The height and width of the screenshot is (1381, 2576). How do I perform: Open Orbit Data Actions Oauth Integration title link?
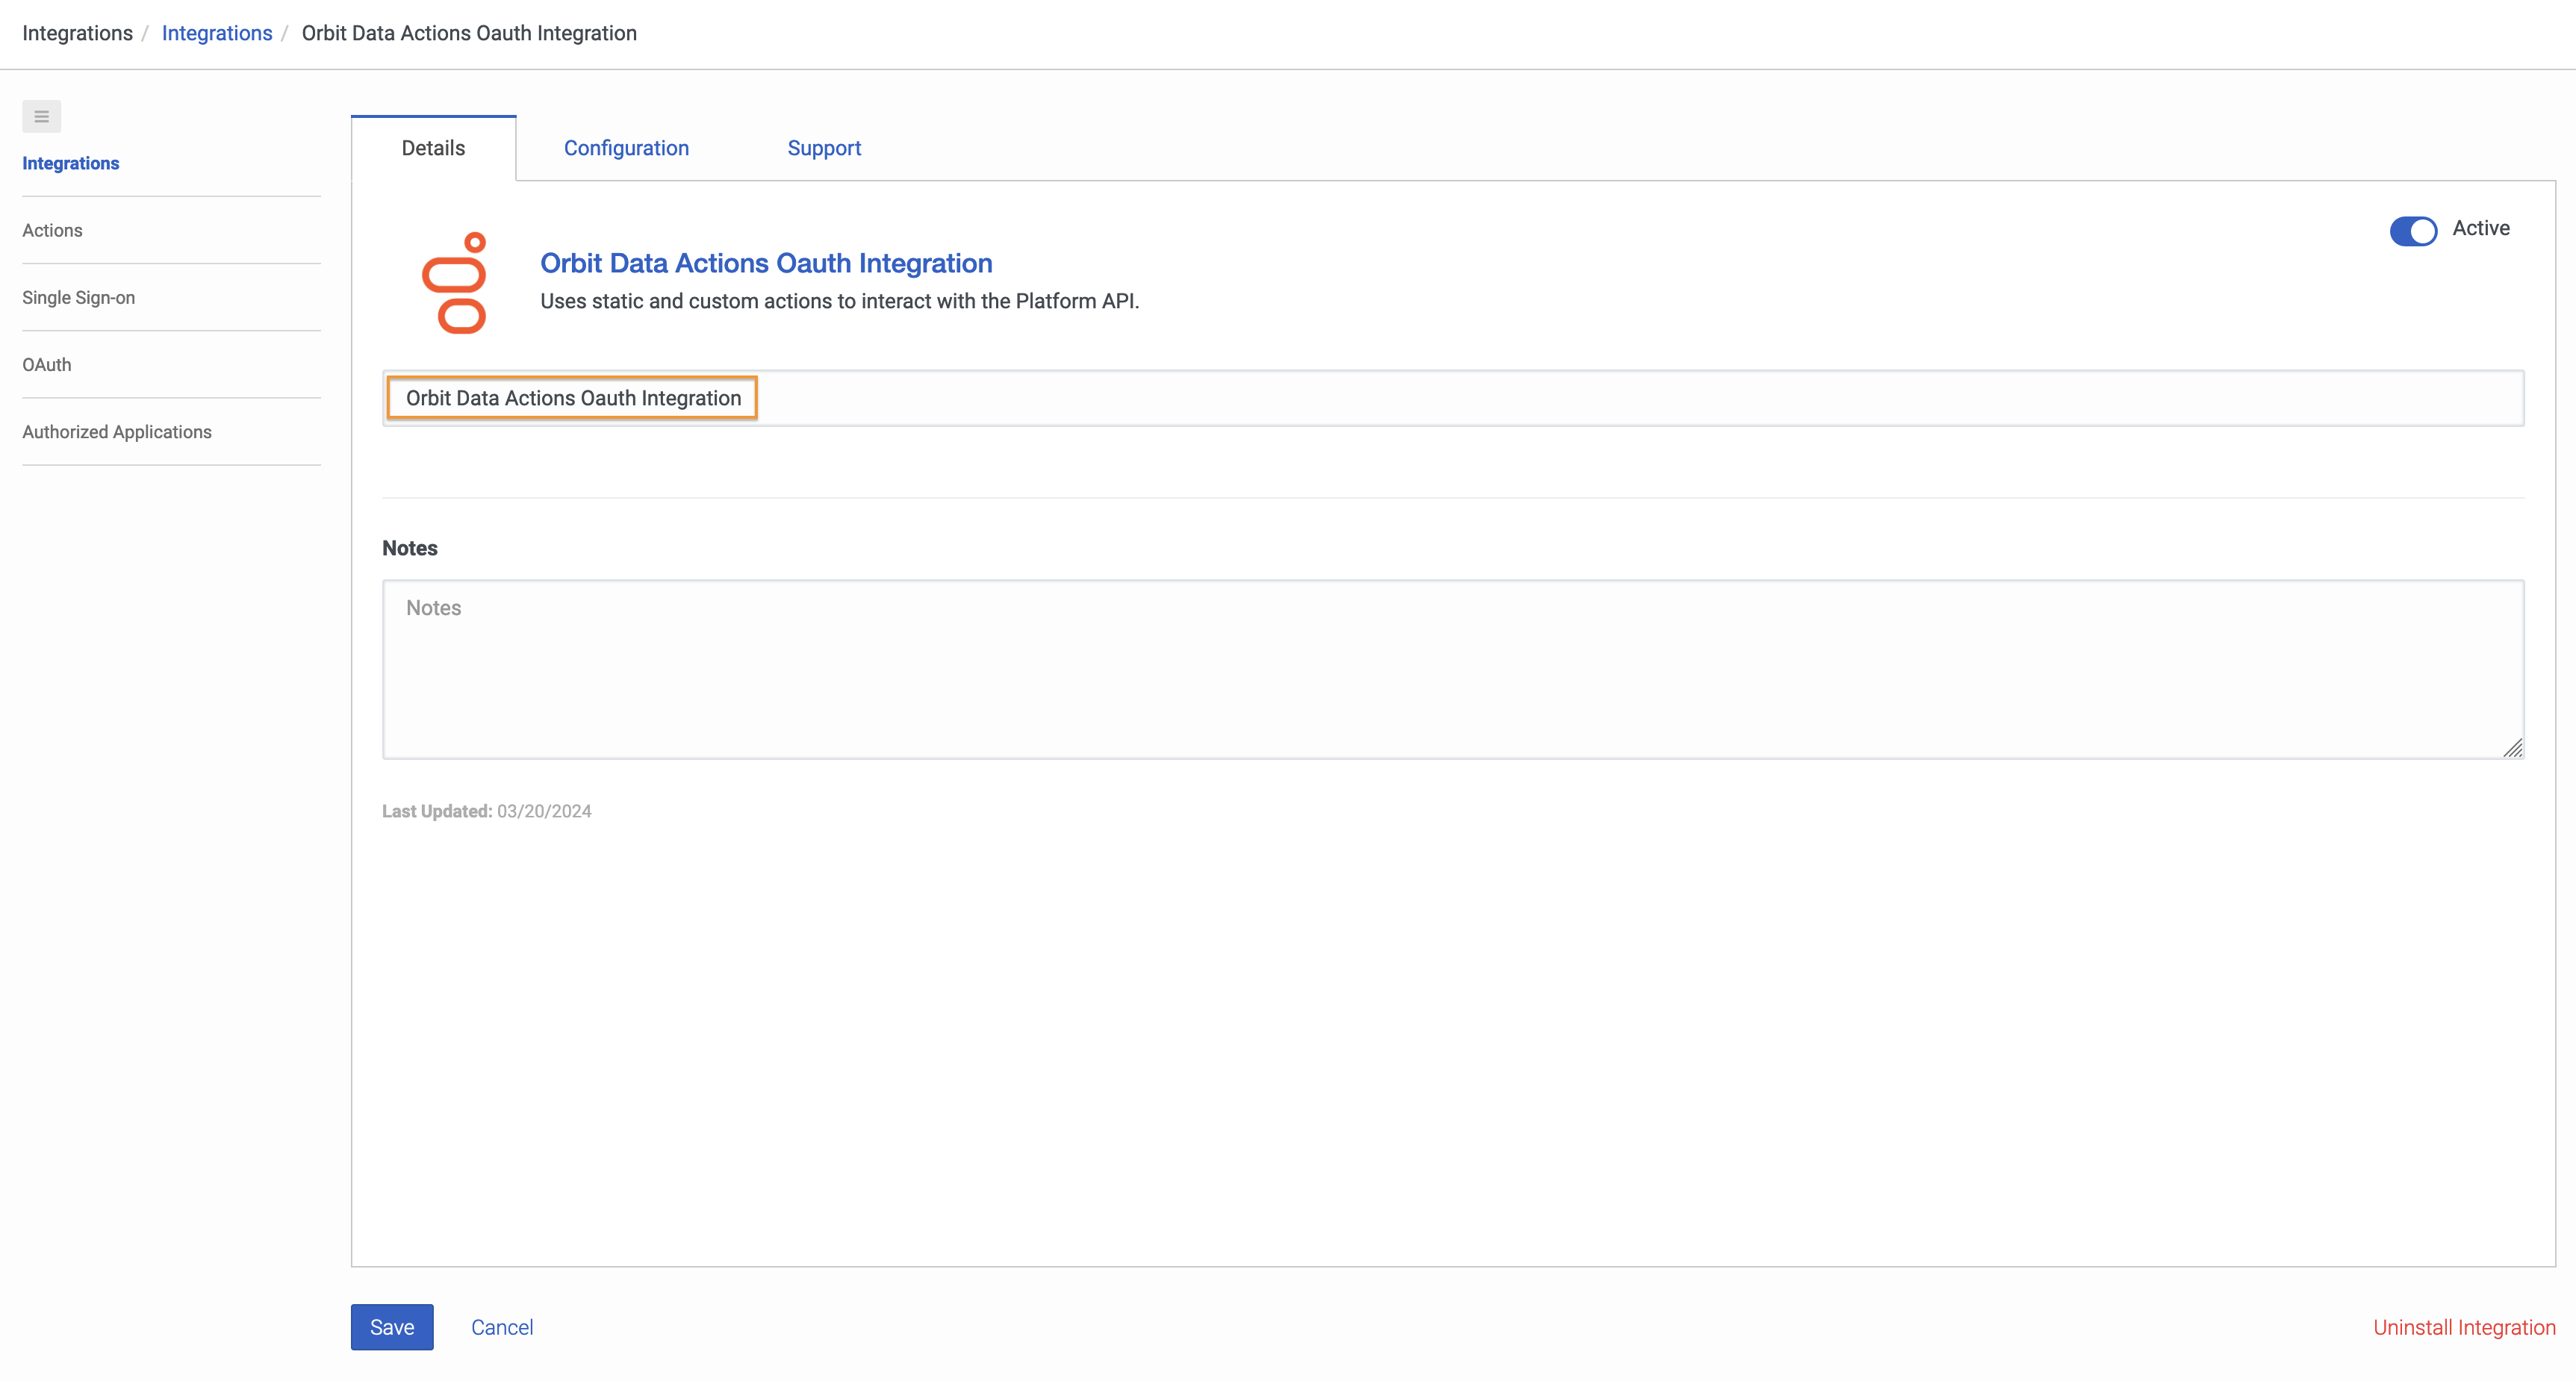(765, 263)
